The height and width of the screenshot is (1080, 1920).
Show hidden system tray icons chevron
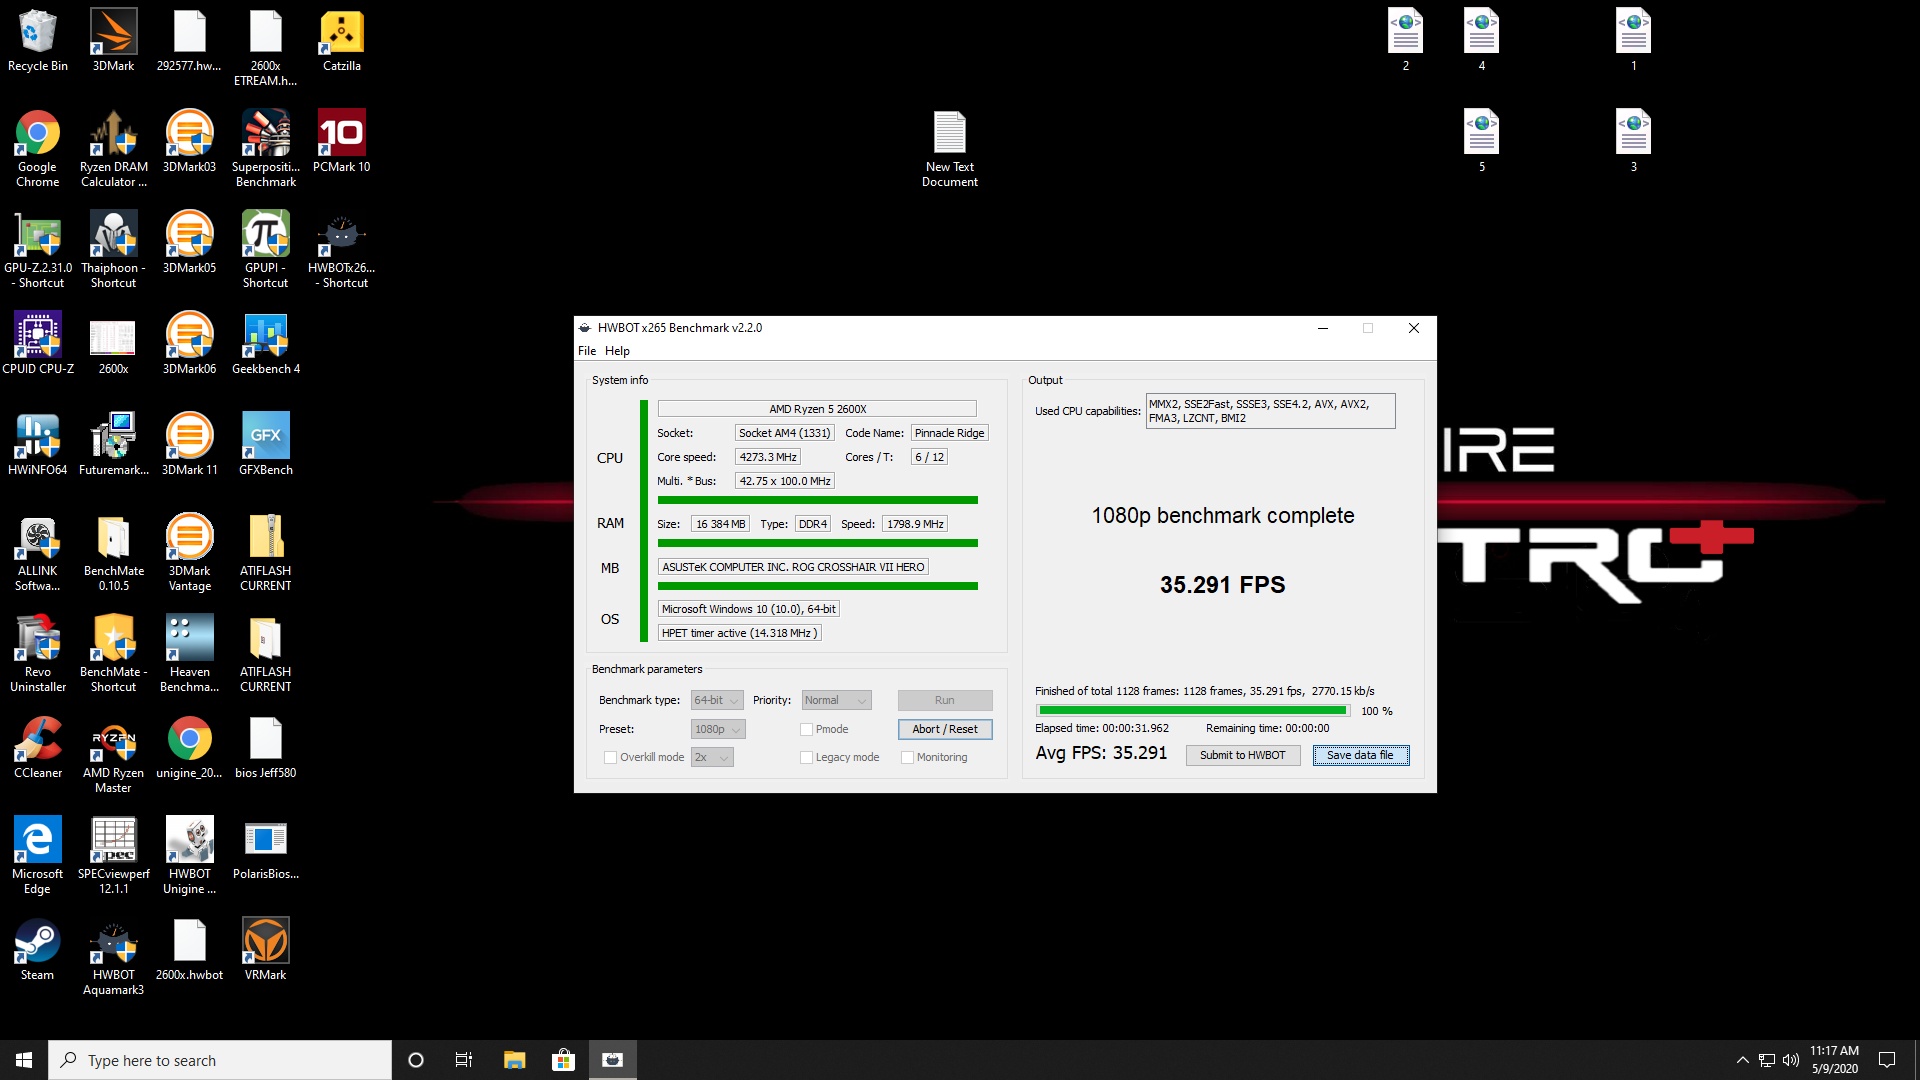point(1742,1060)
